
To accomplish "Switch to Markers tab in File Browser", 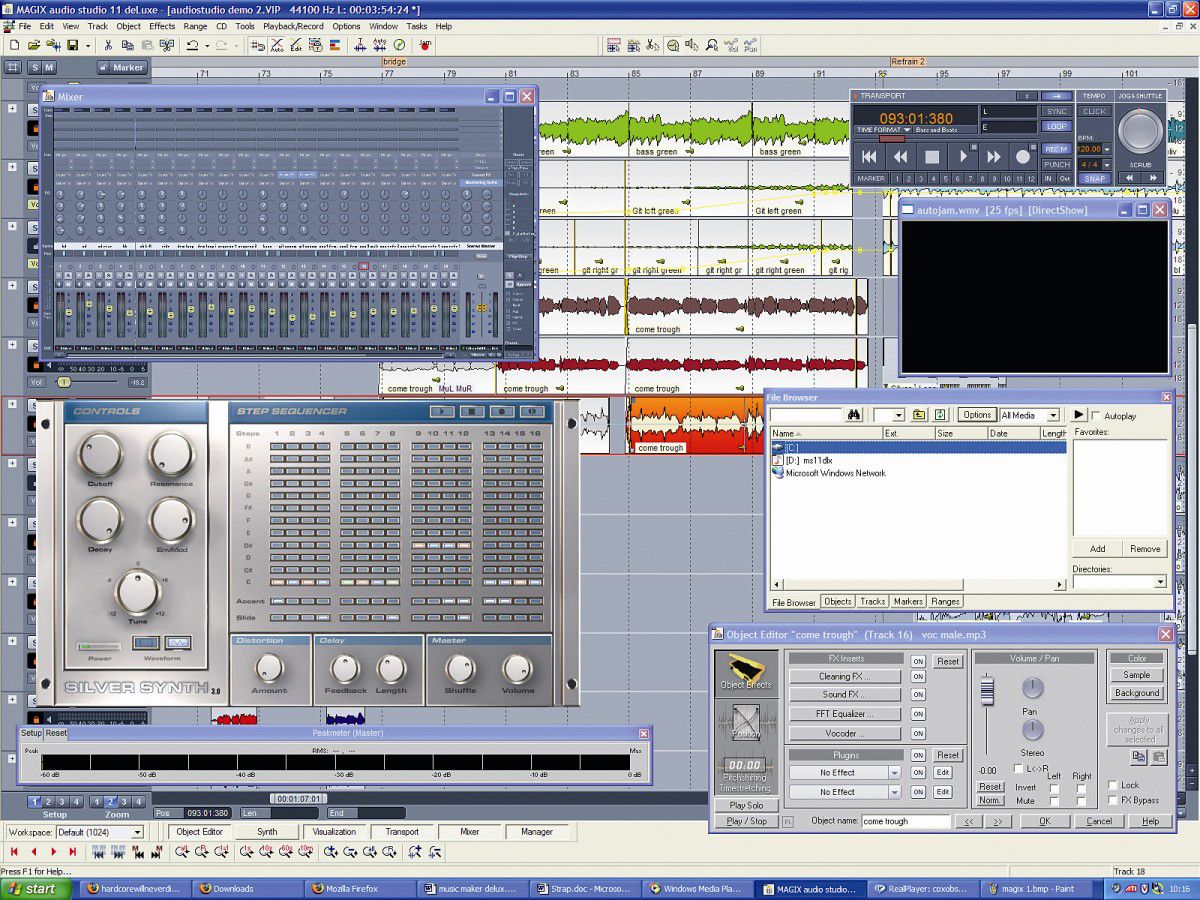I will coord(908,602).
